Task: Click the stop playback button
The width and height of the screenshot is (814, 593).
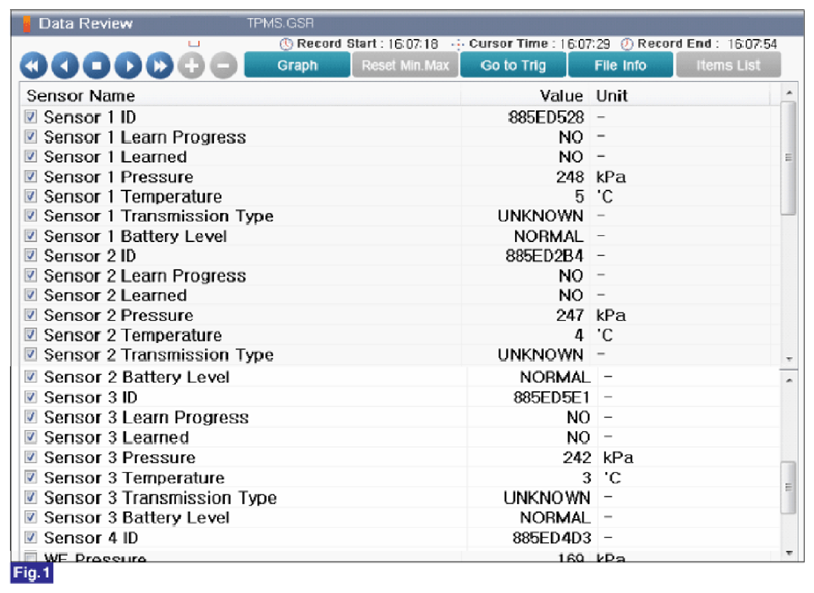Action: [x=97, y=66]
